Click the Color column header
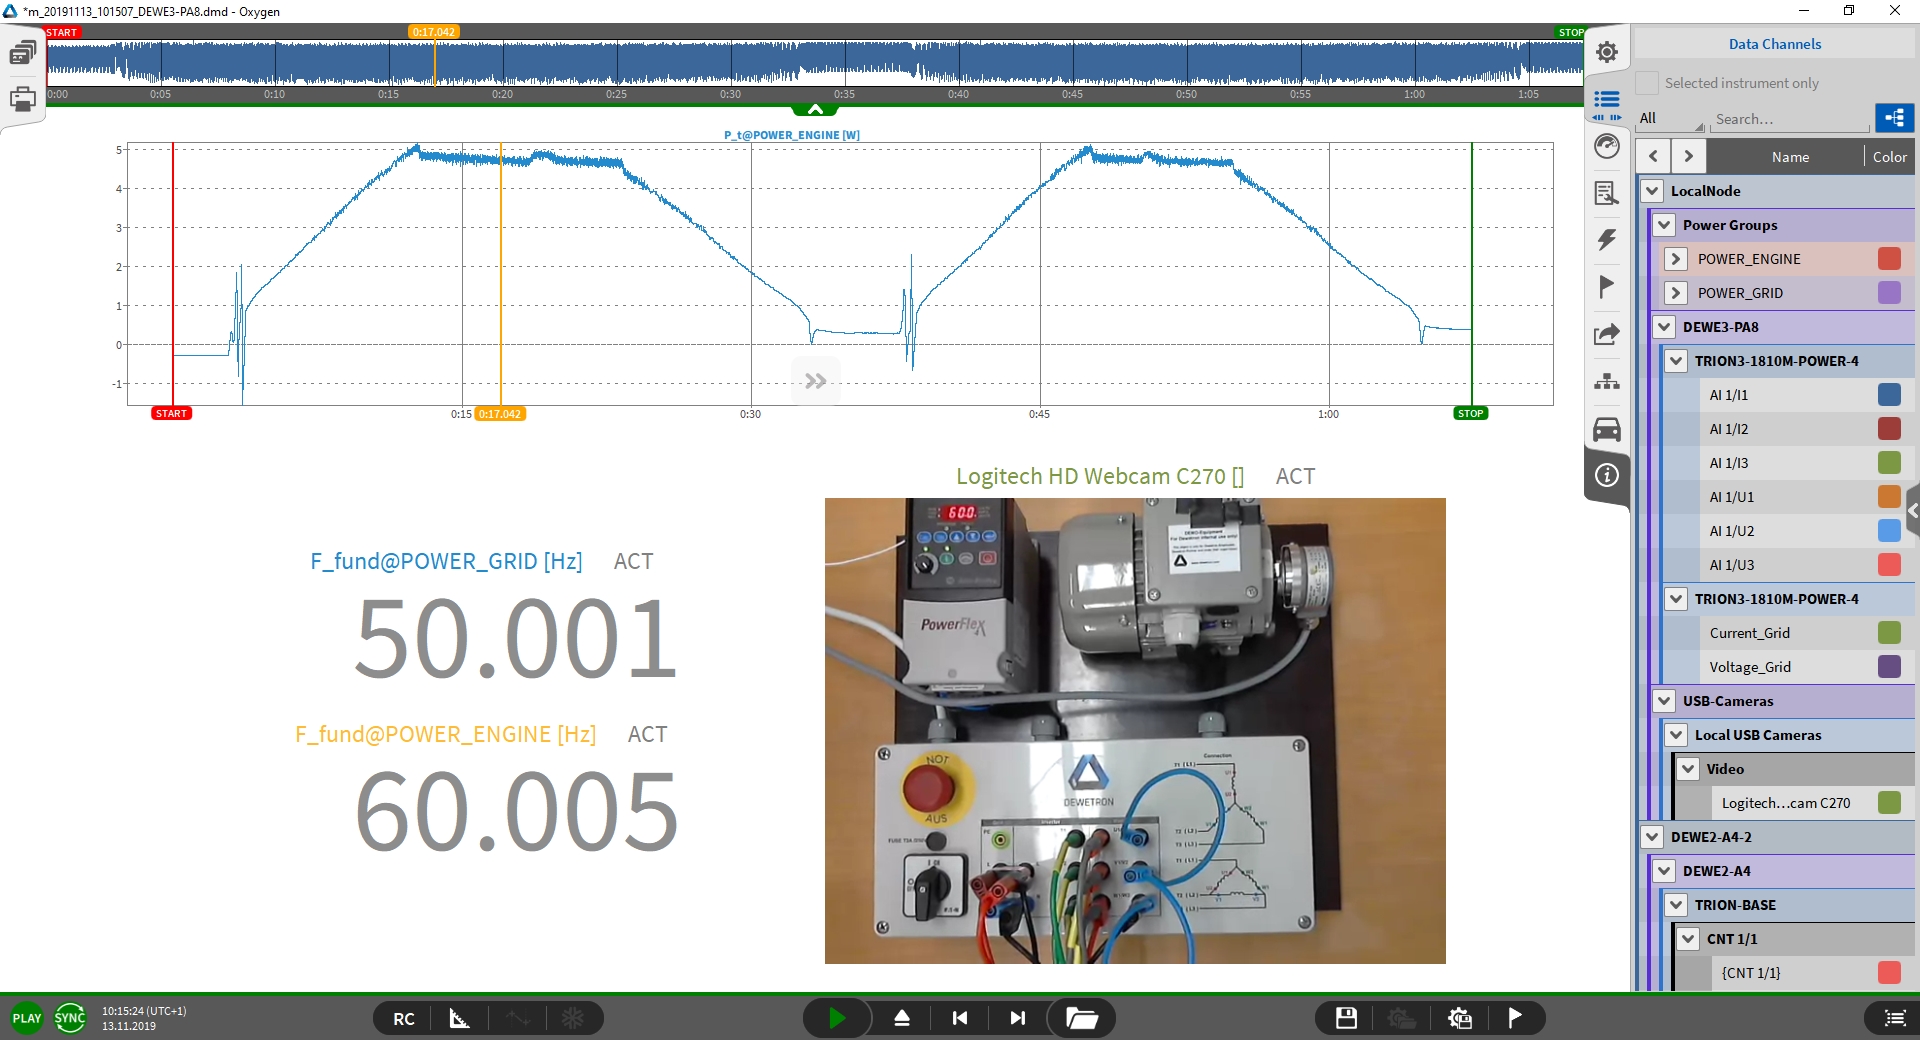Screen dimensions: 1920x1040 click(1889, 157)
